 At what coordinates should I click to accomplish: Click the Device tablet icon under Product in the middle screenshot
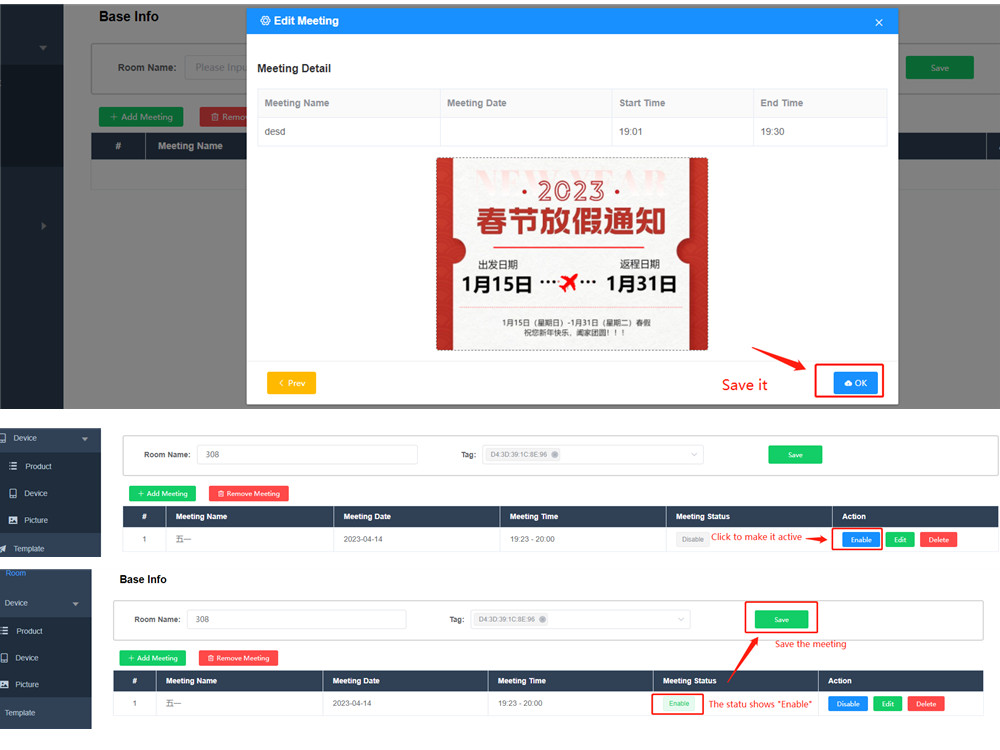point(13,493)
